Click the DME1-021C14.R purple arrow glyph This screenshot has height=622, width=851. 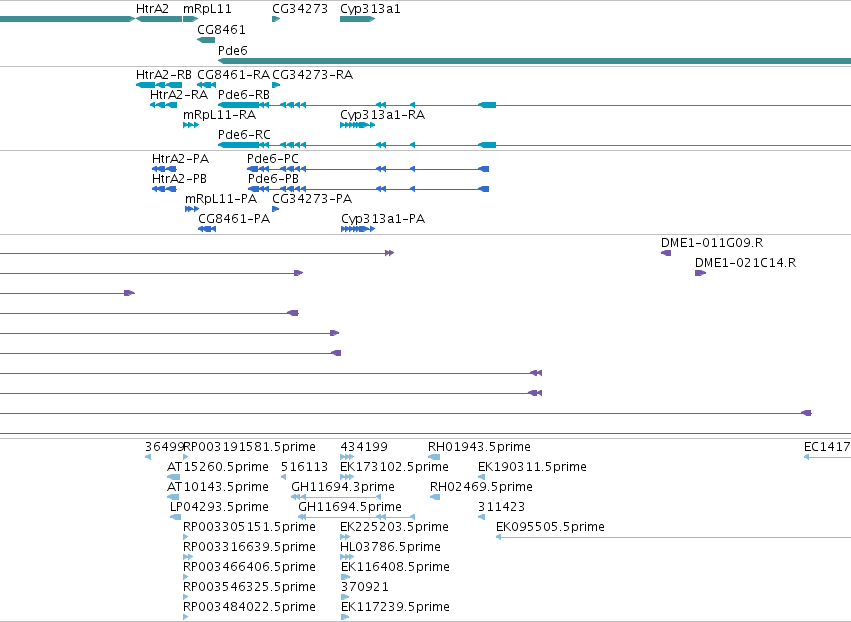click(x=700, y=273)
